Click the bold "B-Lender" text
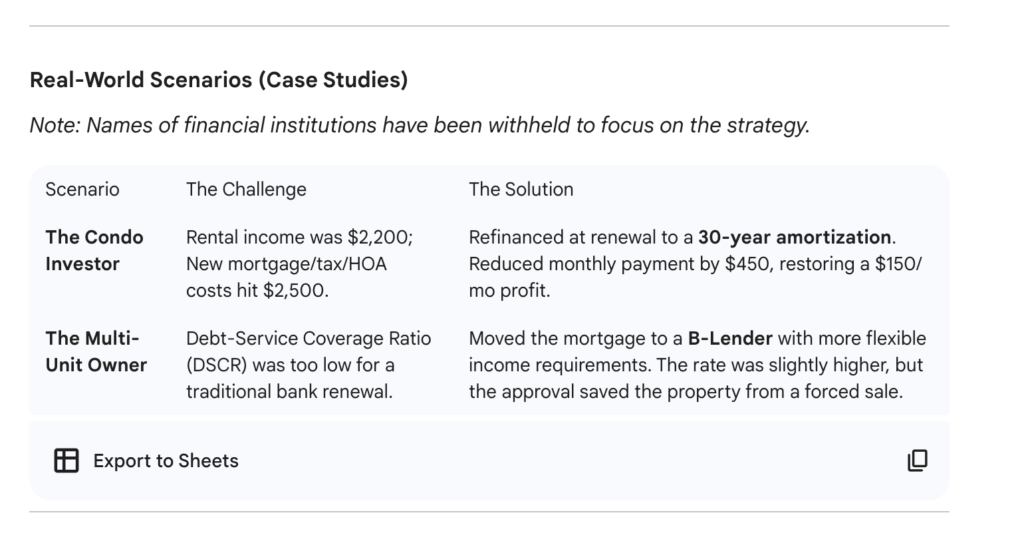The height and width of the screenshot is (555, 1024). [x=732, y=339]
